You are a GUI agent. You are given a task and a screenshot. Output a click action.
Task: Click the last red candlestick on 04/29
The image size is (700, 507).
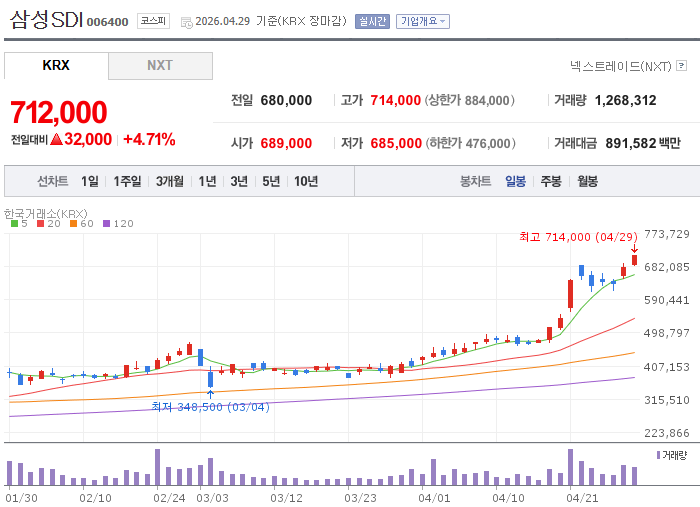pos(634,260)
